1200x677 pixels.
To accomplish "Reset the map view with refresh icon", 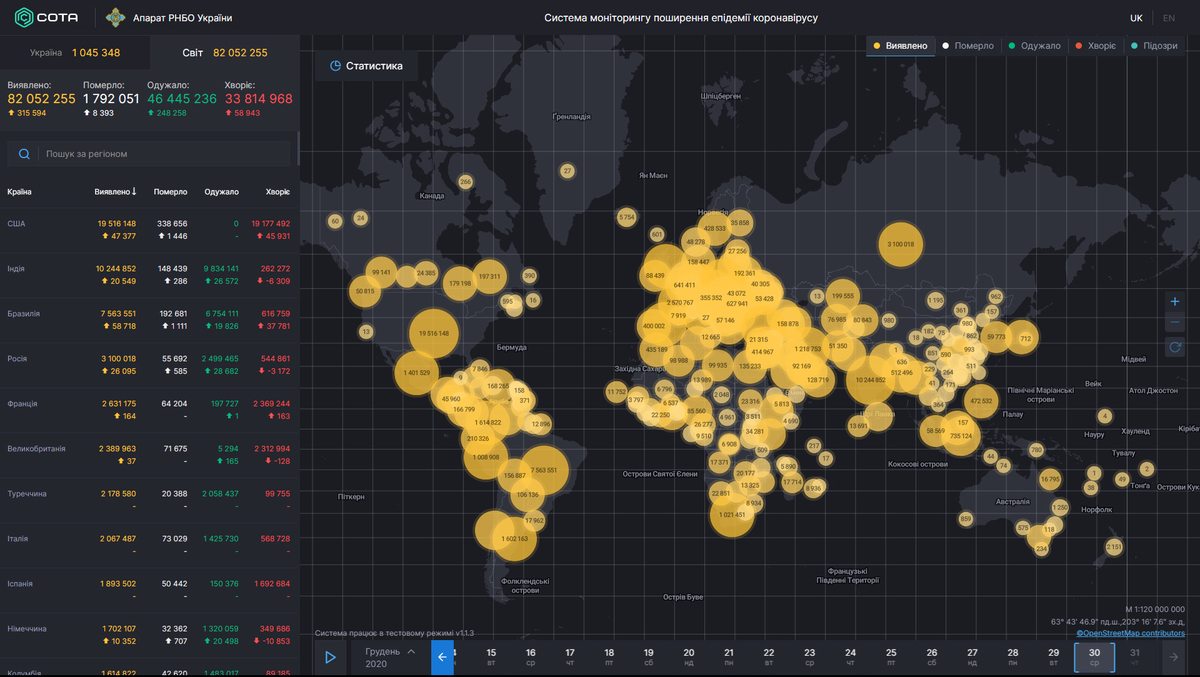I will click(1175, 347).
